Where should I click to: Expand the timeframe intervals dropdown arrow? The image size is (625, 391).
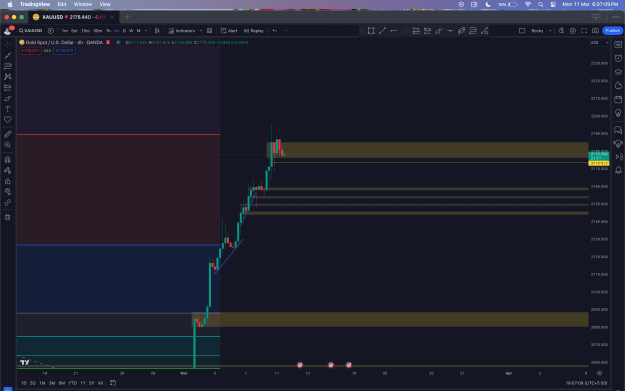click(146, 31)
